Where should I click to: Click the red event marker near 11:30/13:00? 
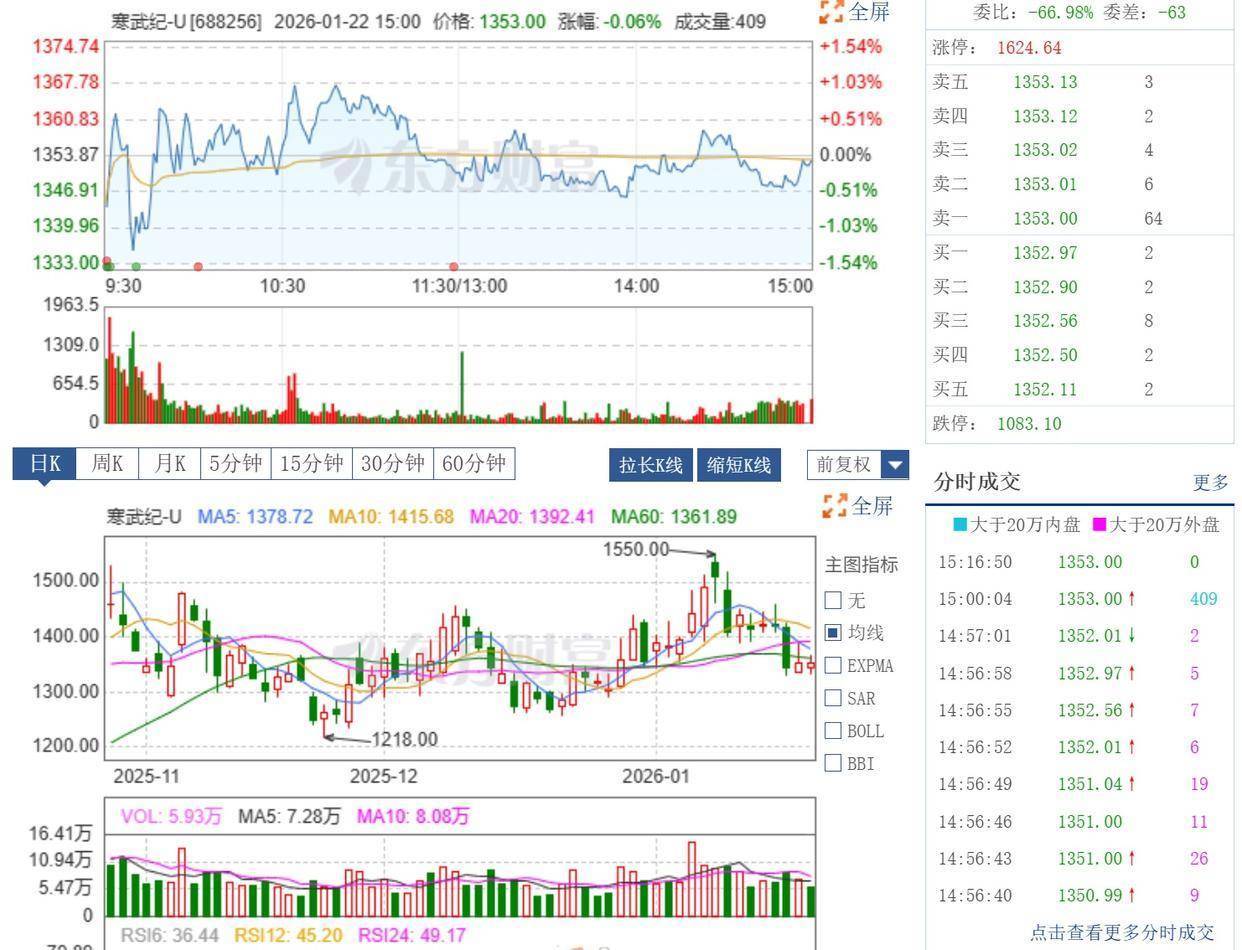tap(454, 267)
